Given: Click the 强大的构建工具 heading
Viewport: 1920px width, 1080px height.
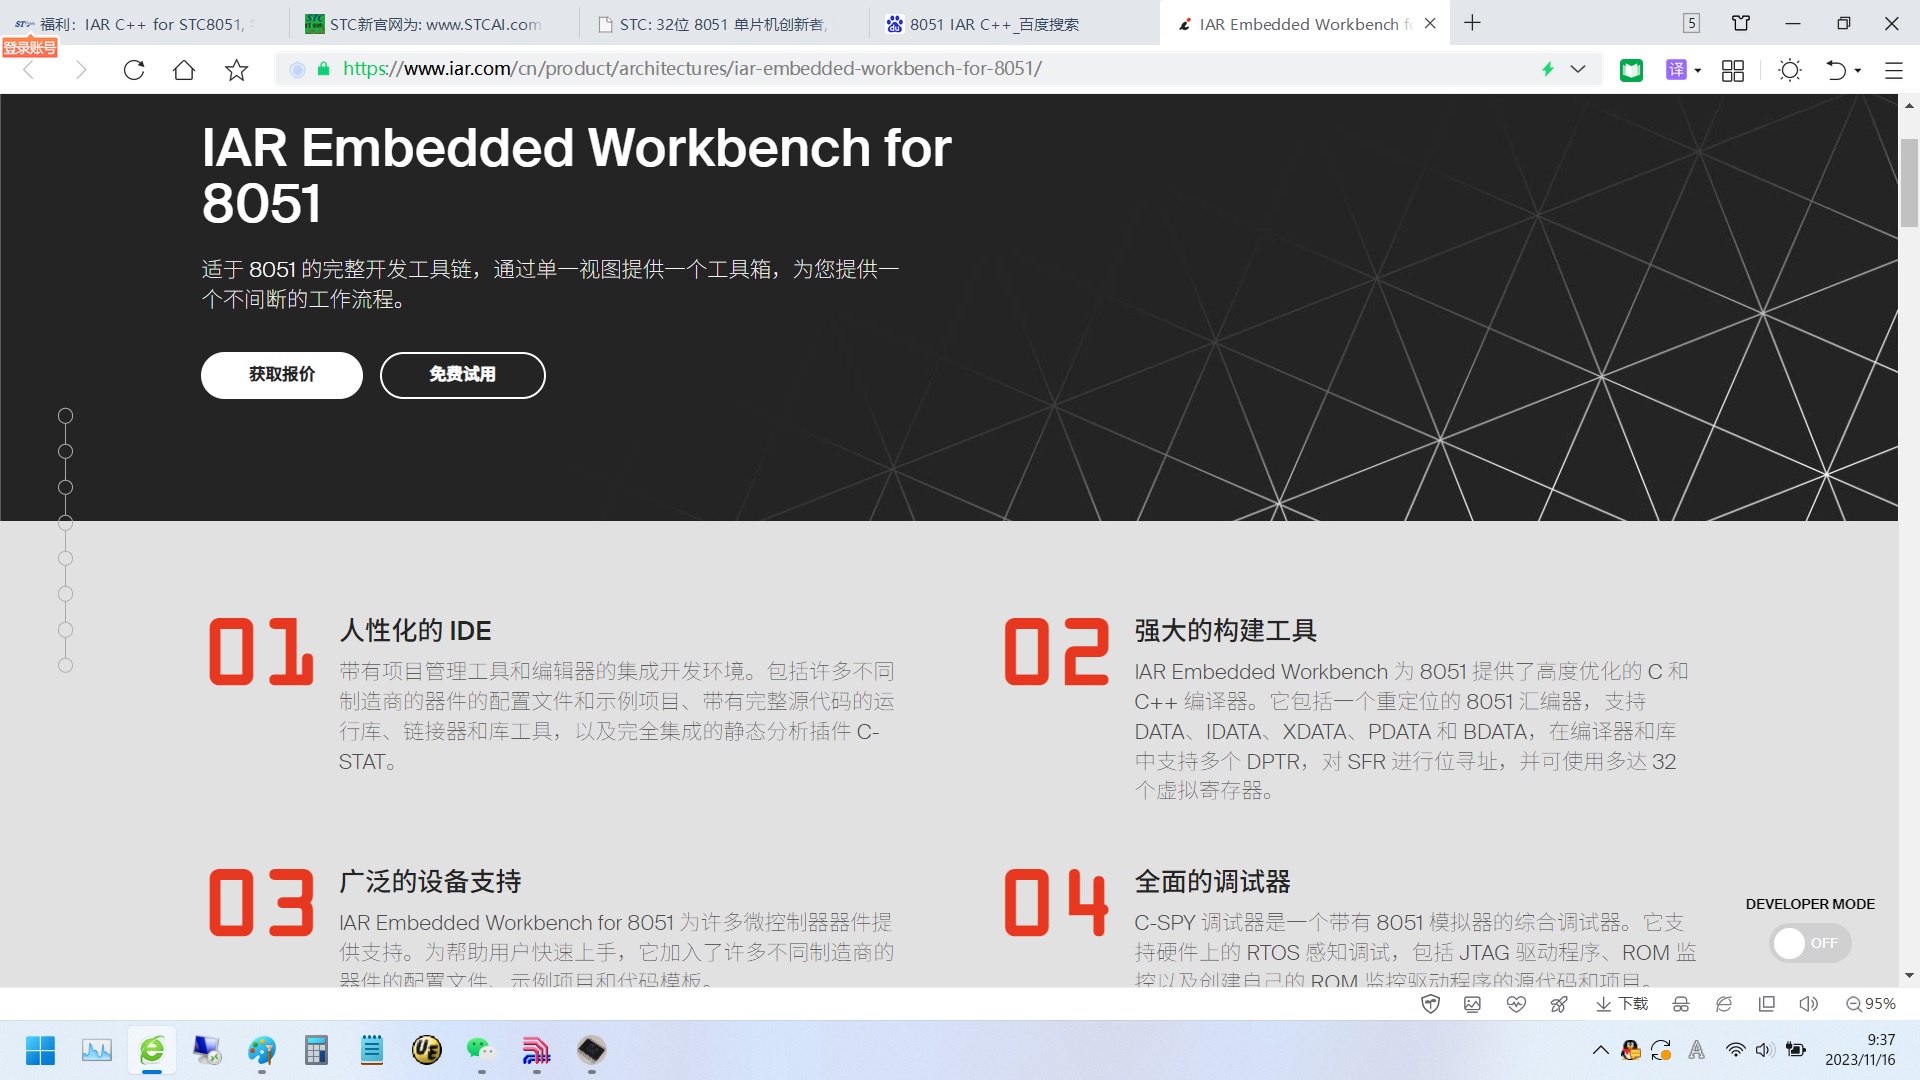Looking at the screenshot, I should 1225,631.
